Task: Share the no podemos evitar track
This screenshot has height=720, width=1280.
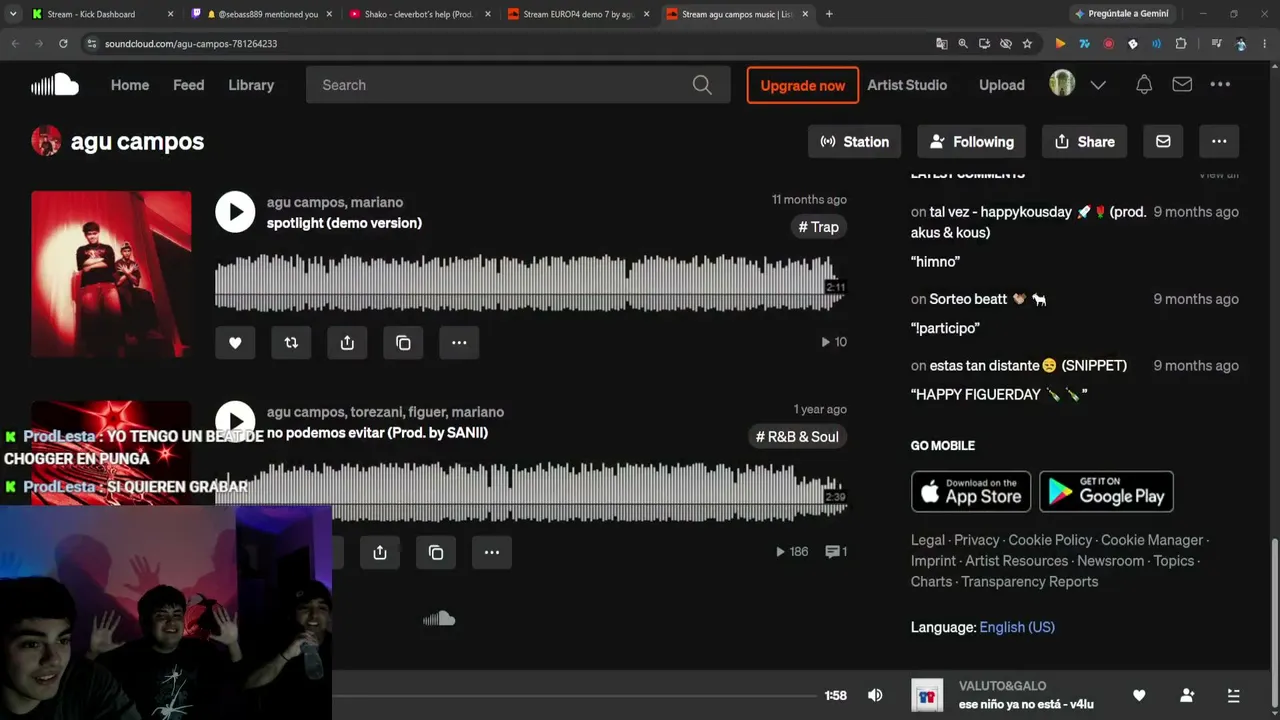Action: [x=380, y=552]
